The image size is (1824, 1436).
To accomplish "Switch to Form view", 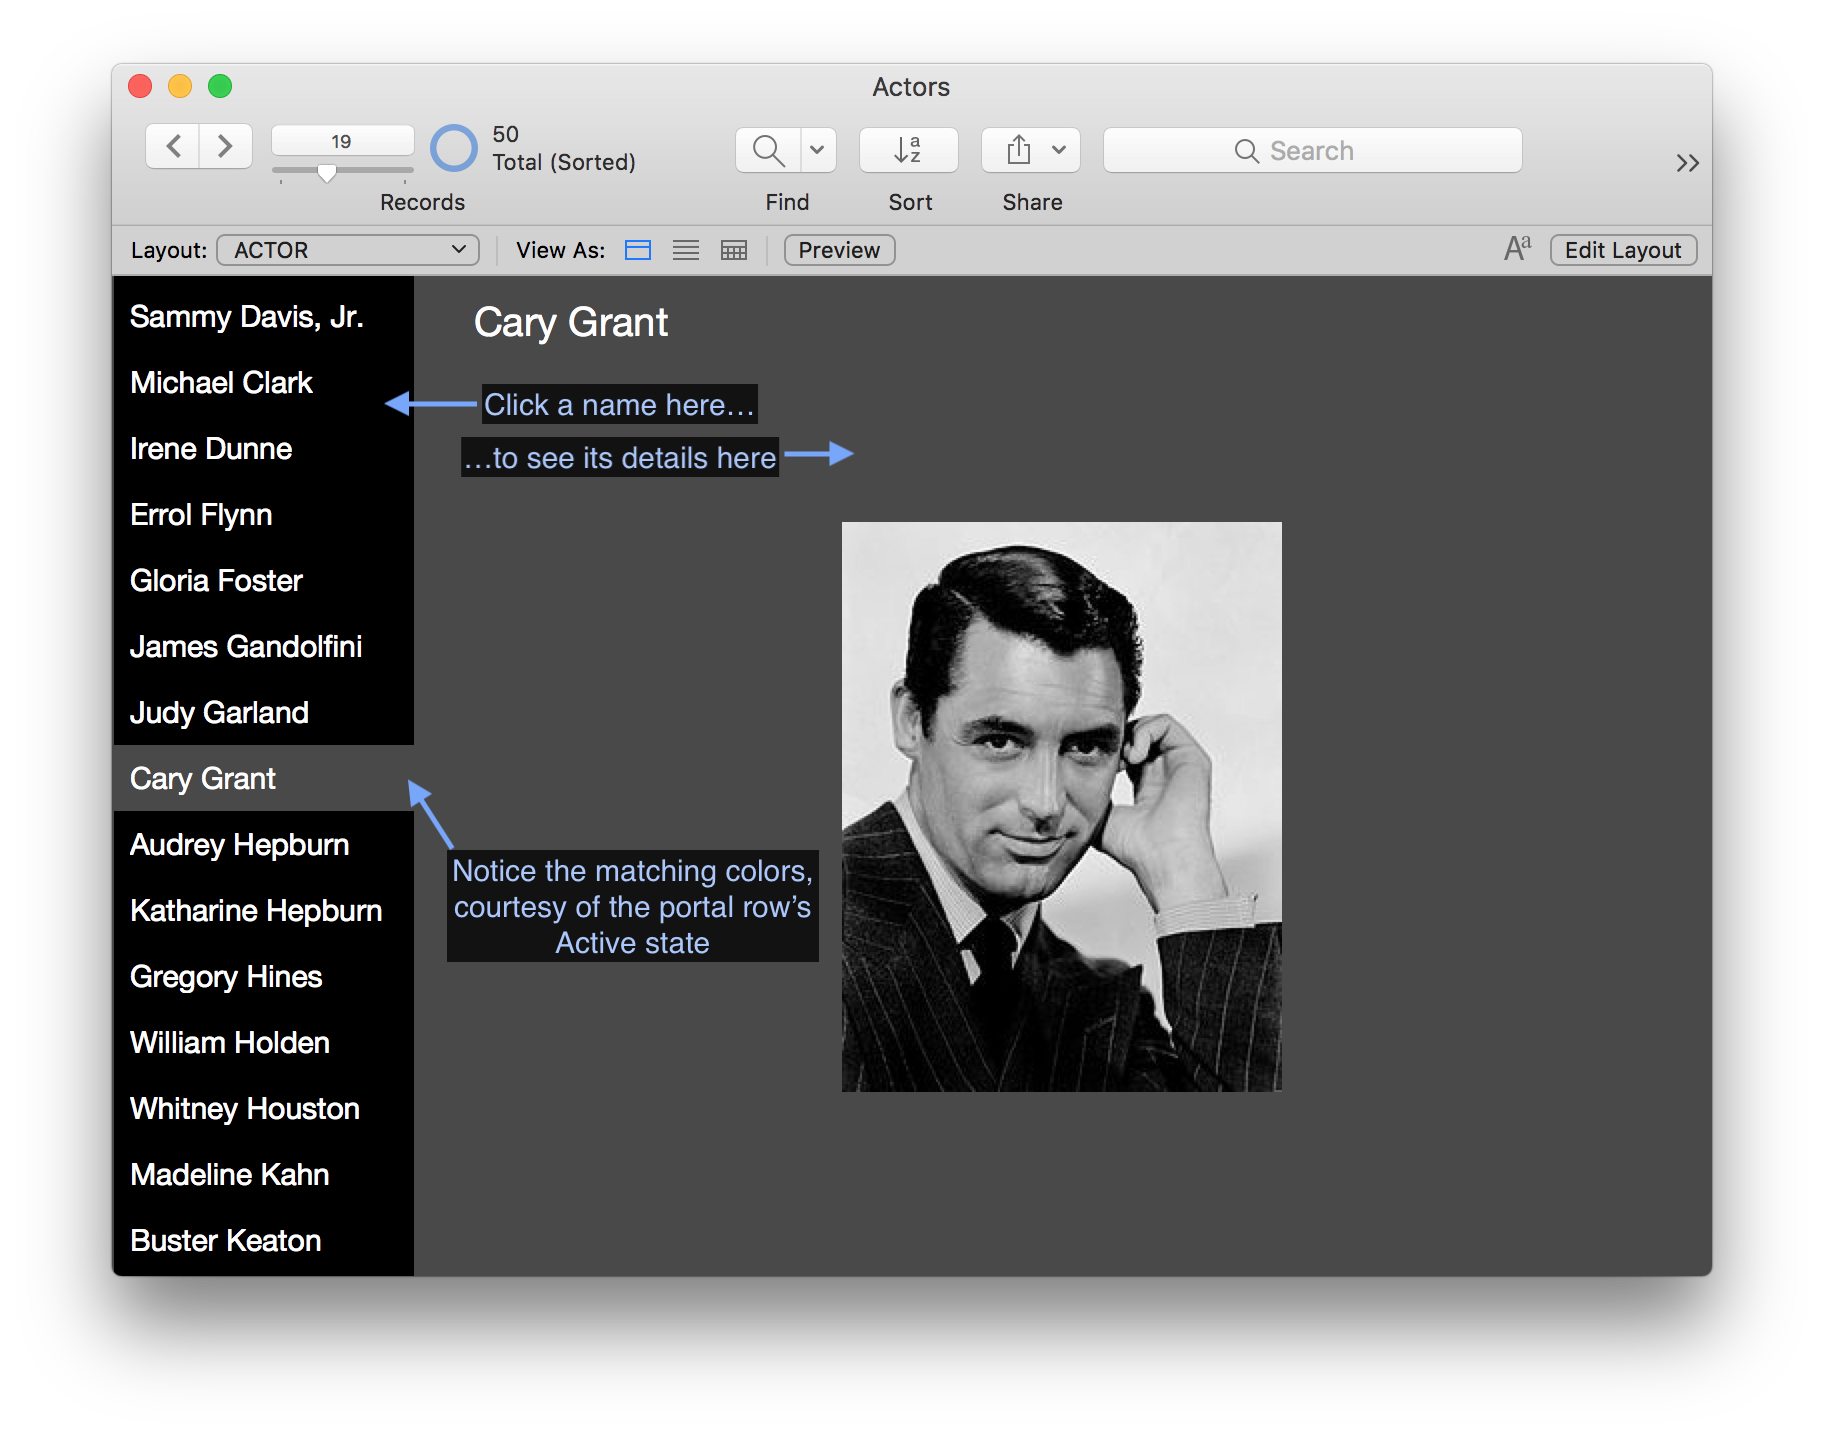I will [638, 250].
